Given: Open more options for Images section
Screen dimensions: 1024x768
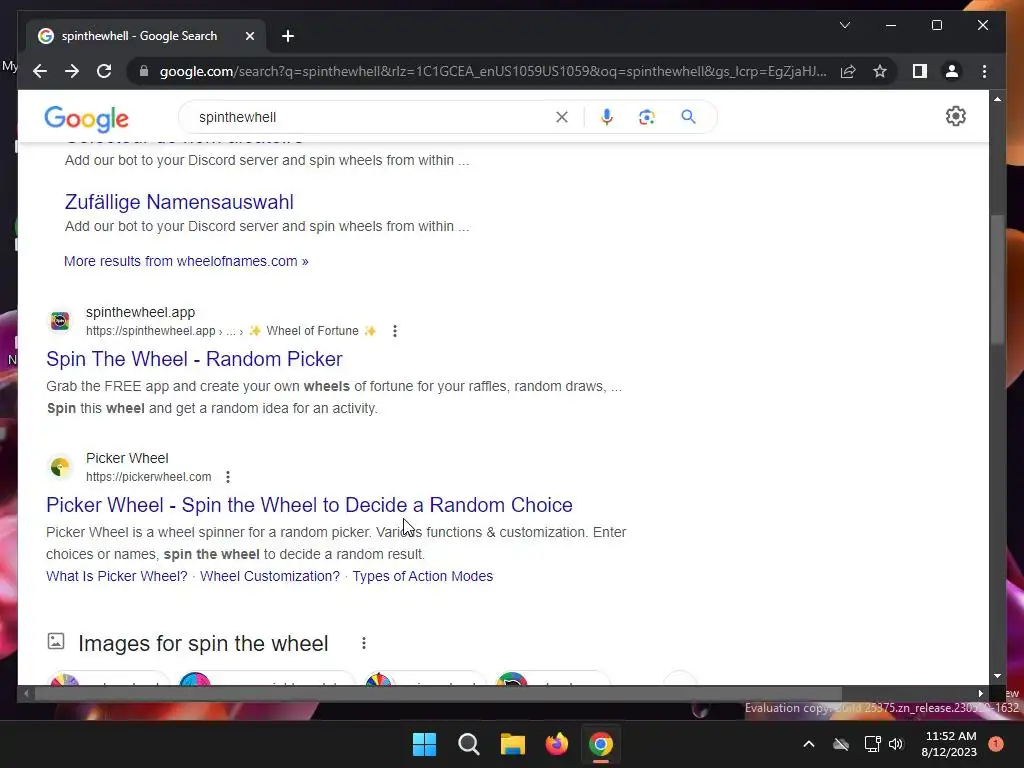Looking at the screenshot, I should 364,643.
